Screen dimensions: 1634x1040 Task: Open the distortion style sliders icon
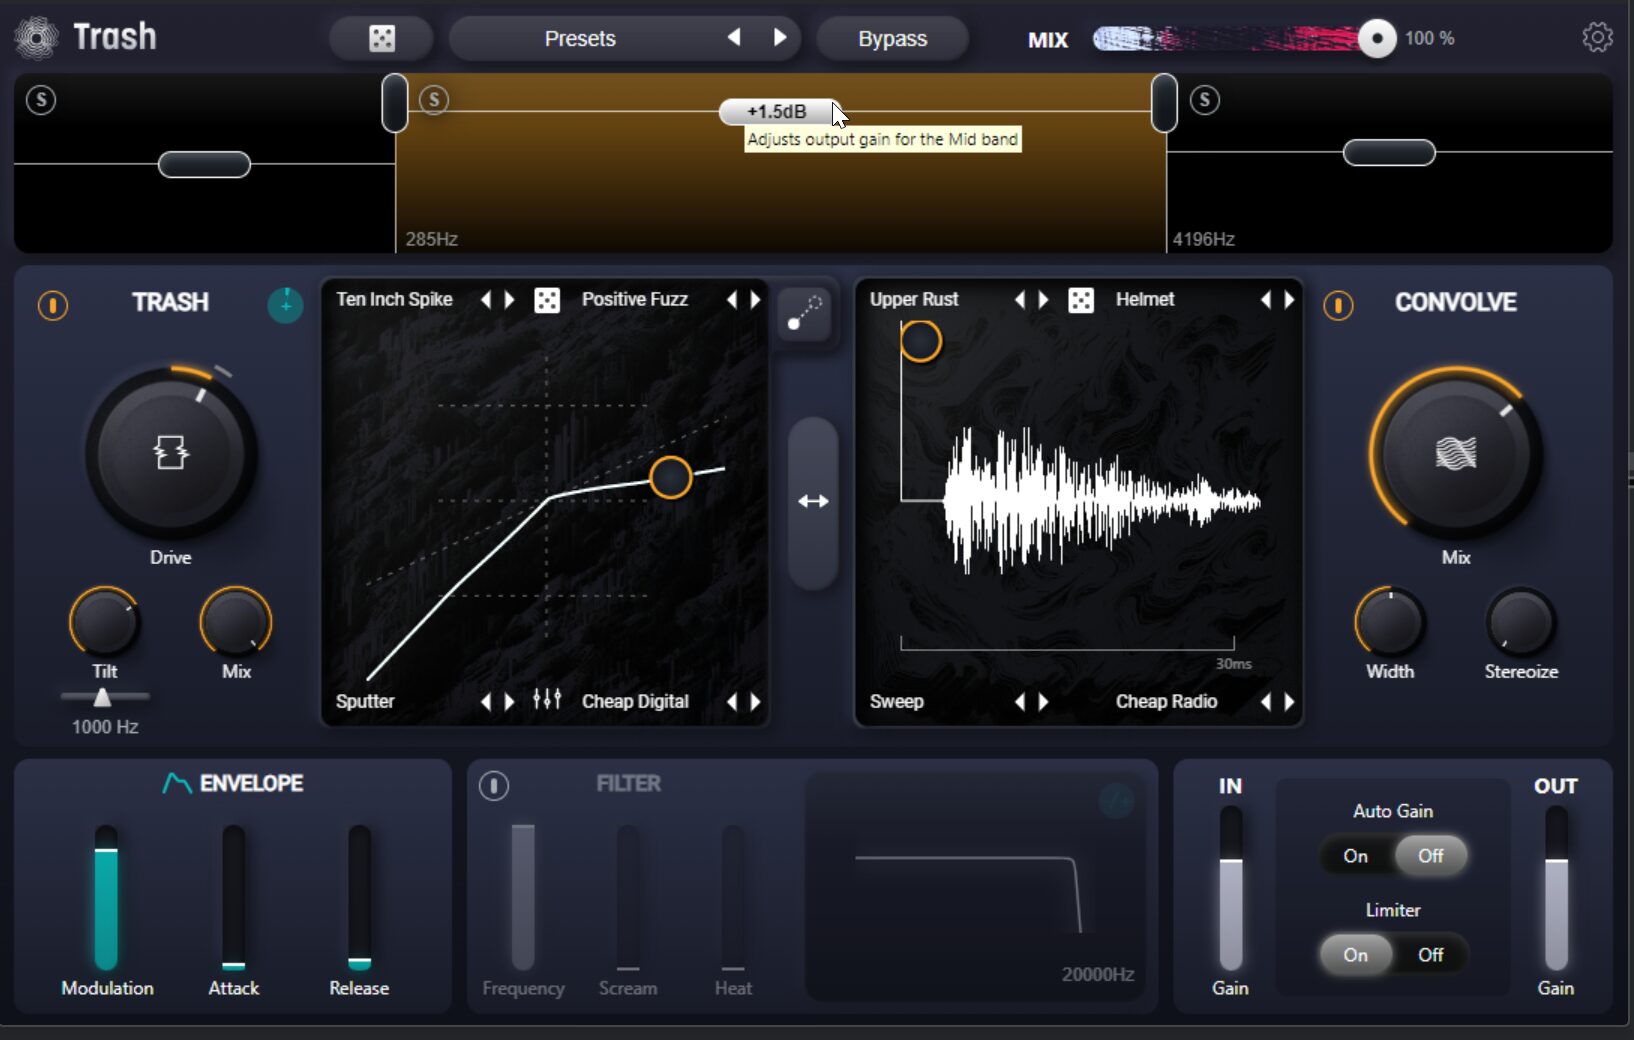point(547,699)
